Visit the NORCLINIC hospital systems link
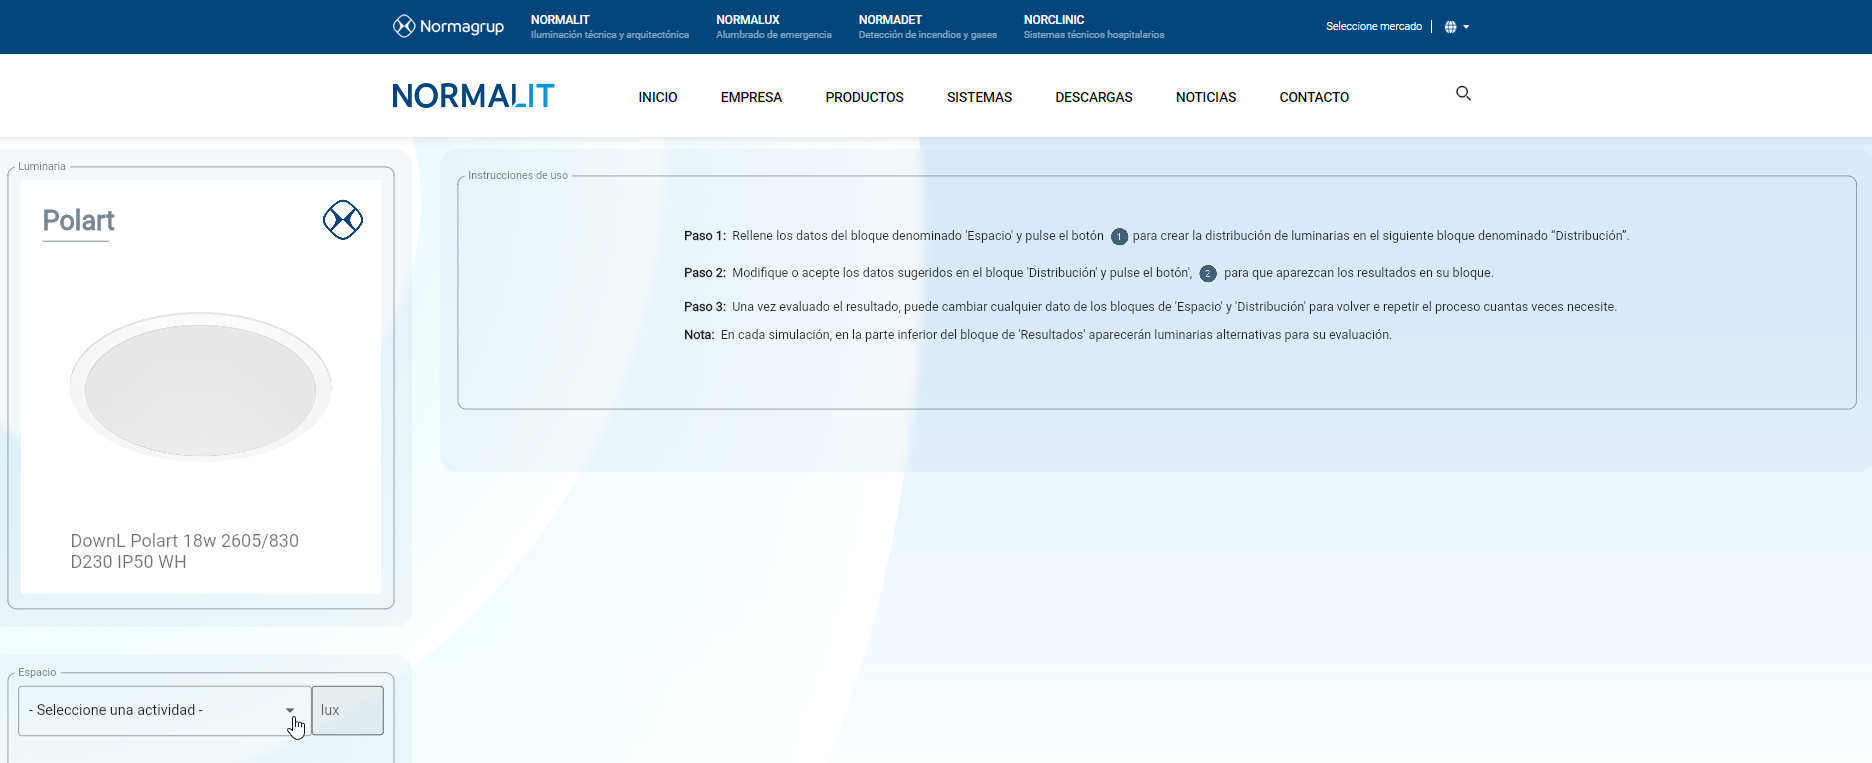The image size is (1872, 763). [1093, 27]
